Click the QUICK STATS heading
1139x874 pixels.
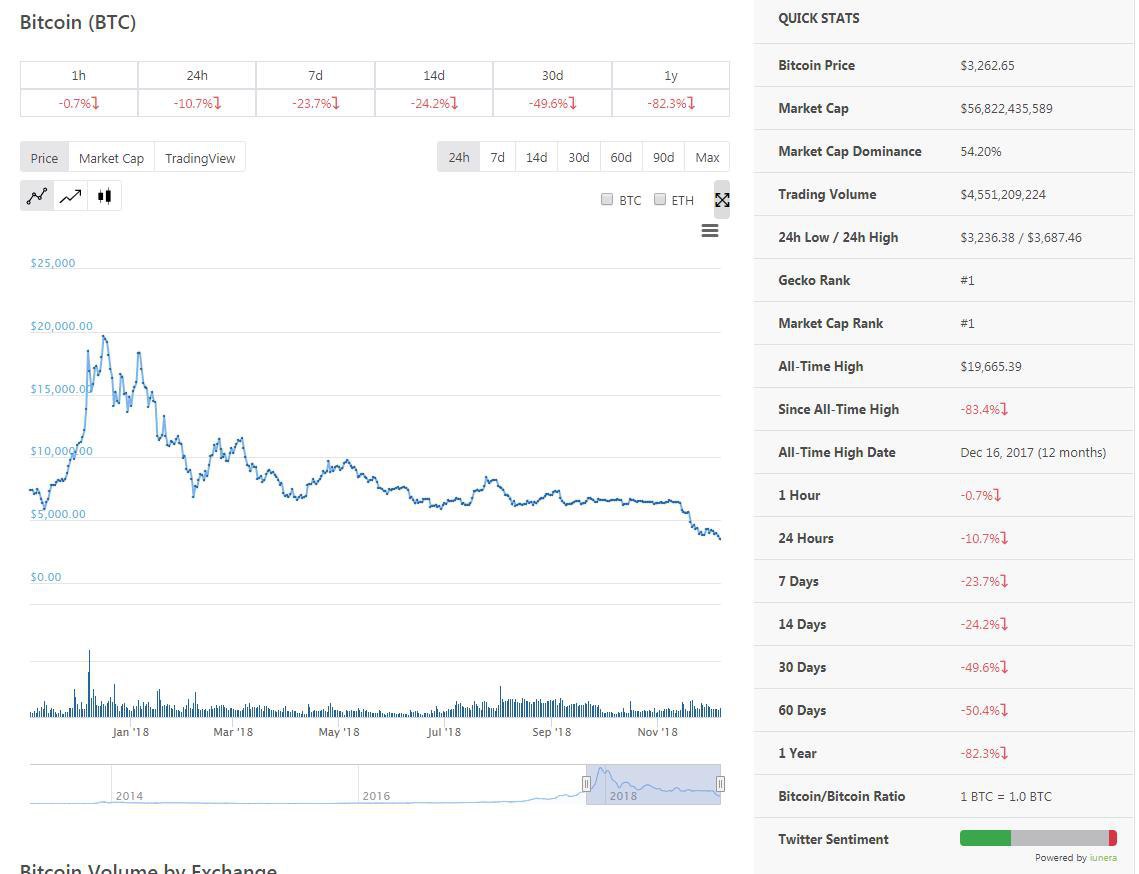pyautogui.click(x=819, y=18)
